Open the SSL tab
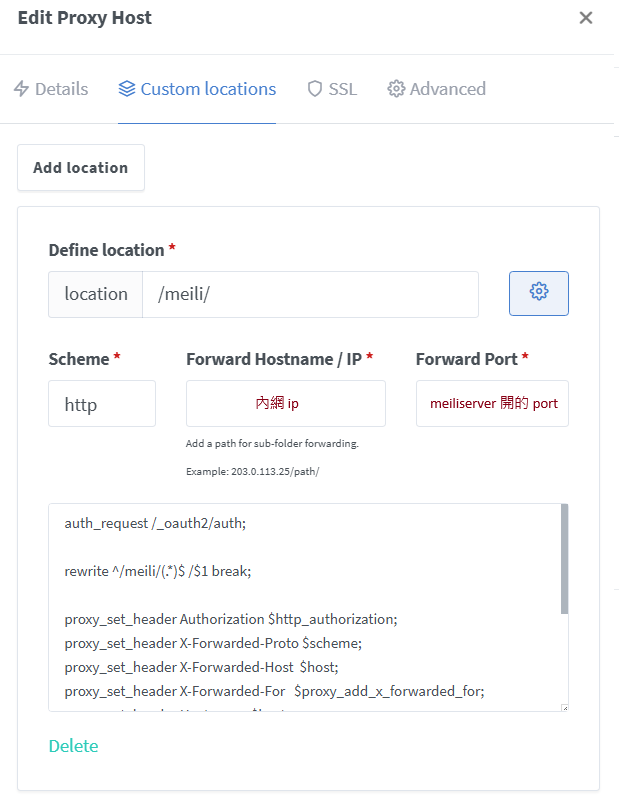 click(x=342, y=89)
